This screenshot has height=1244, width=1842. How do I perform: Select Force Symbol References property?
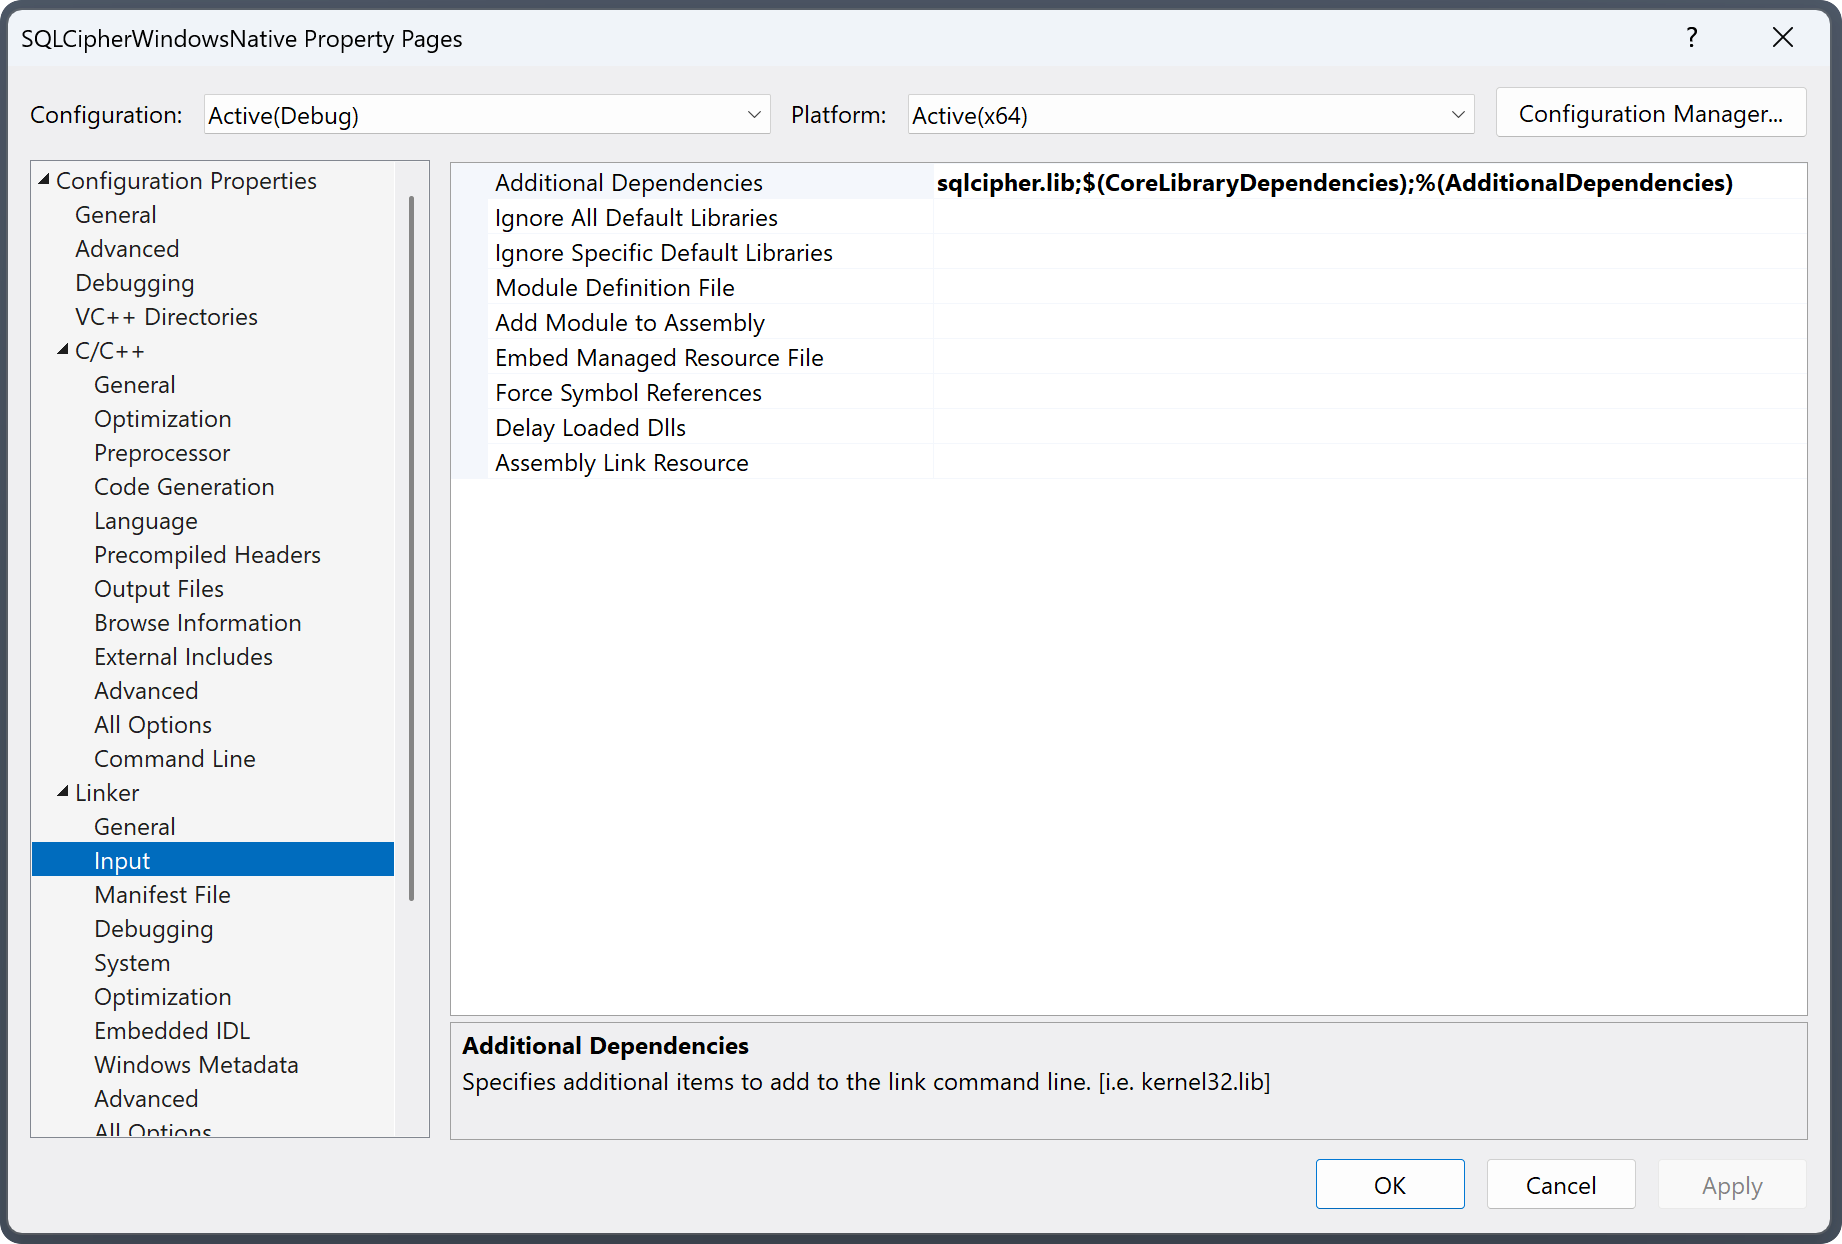(628, 393)
